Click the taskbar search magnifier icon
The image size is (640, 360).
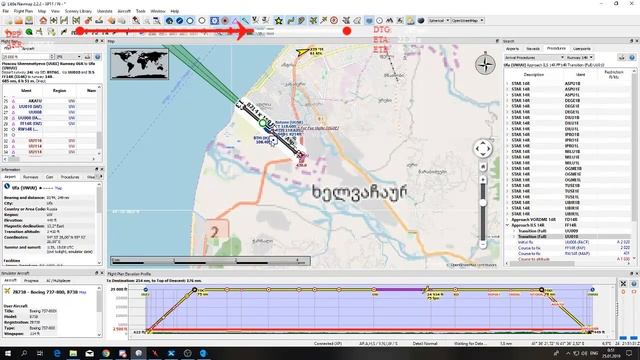pos(24,353)
